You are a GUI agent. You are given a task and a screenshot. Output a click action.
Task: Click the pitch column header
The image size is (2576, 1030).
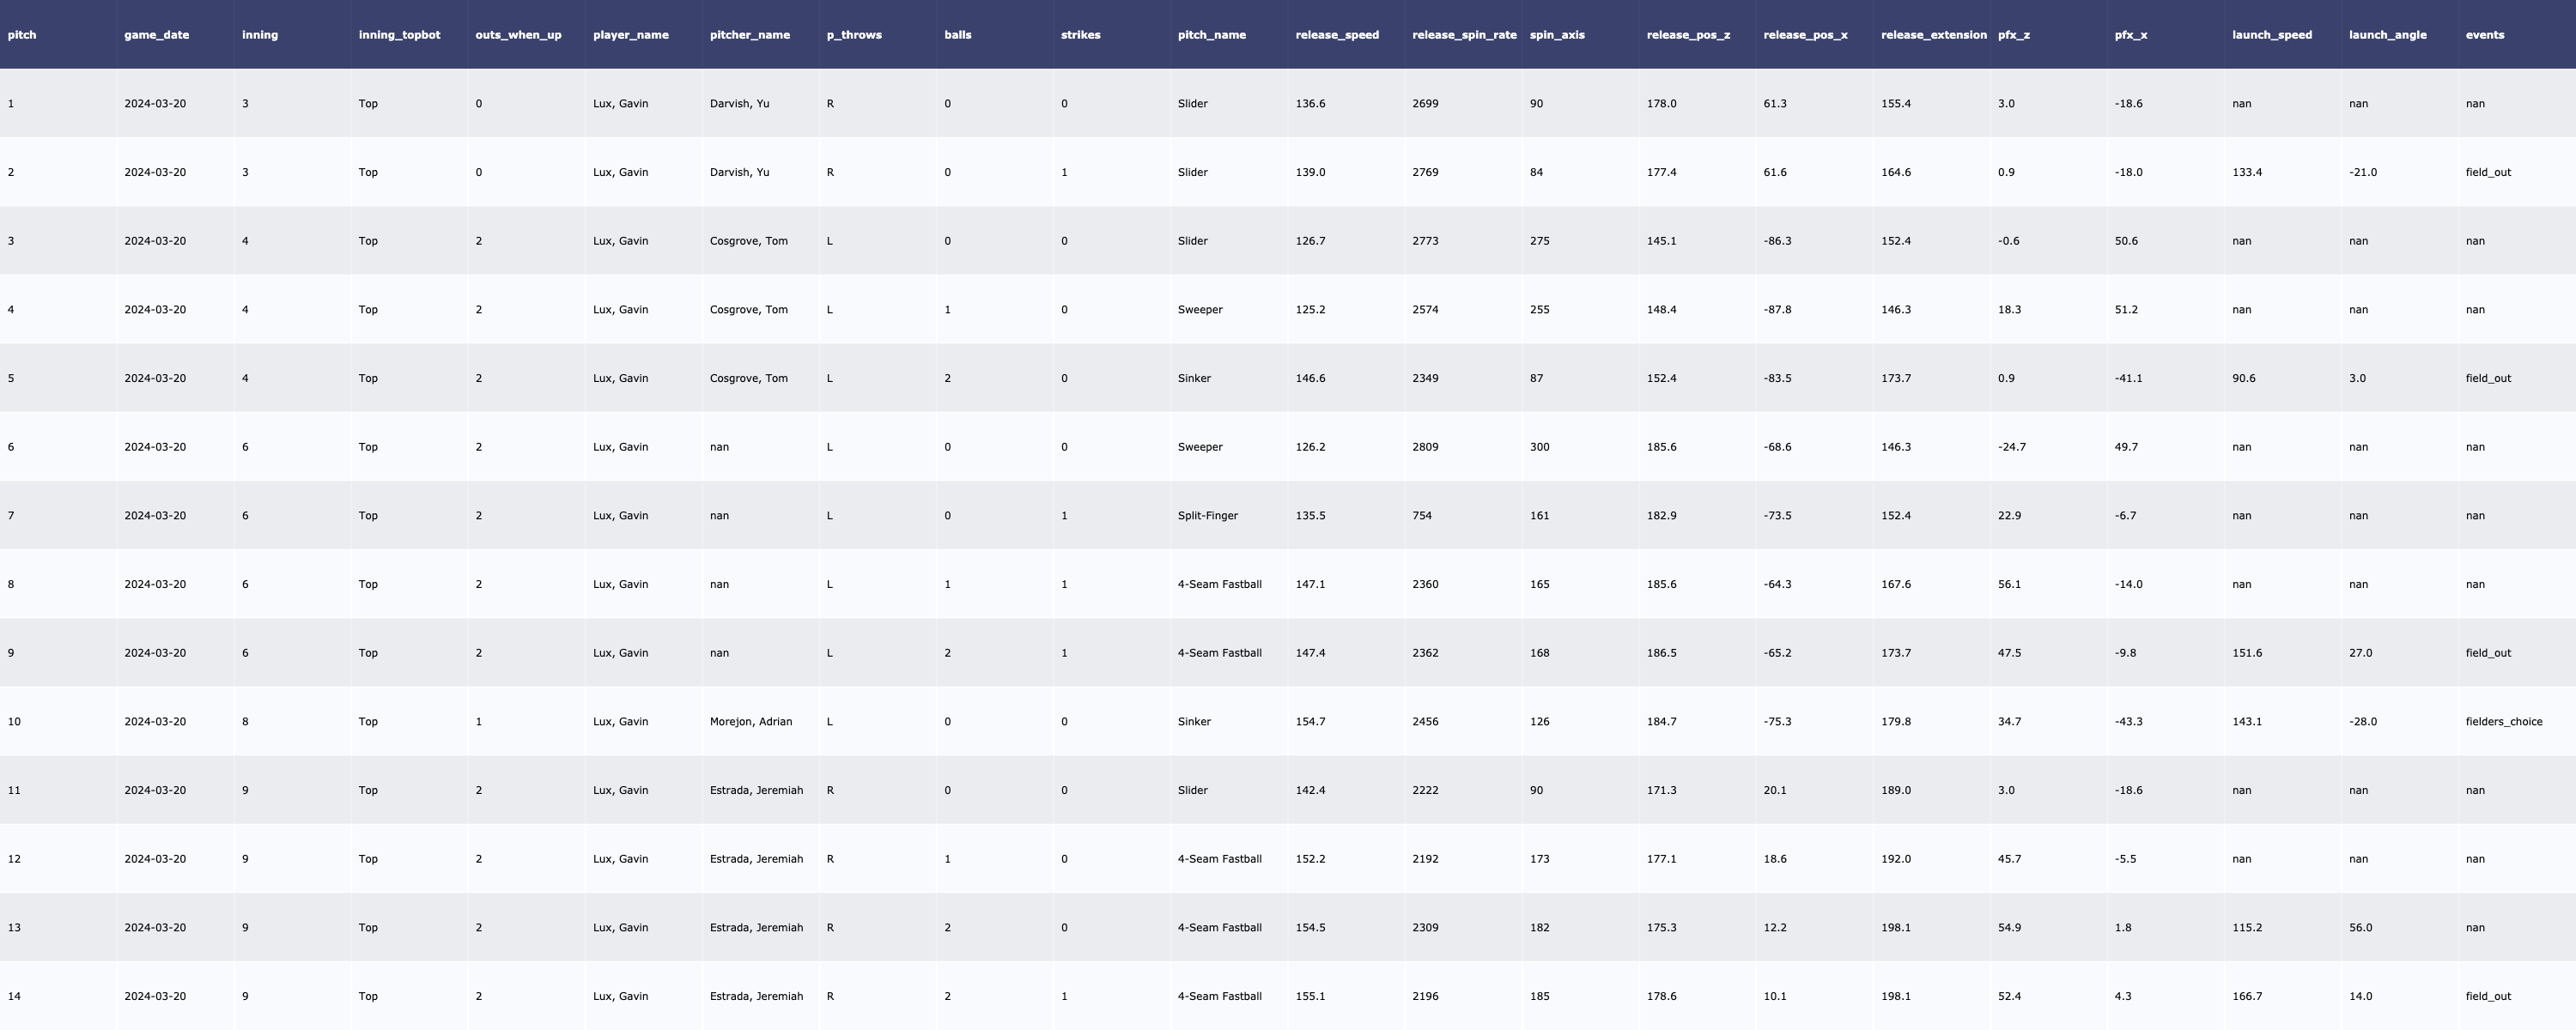point(22,35)
